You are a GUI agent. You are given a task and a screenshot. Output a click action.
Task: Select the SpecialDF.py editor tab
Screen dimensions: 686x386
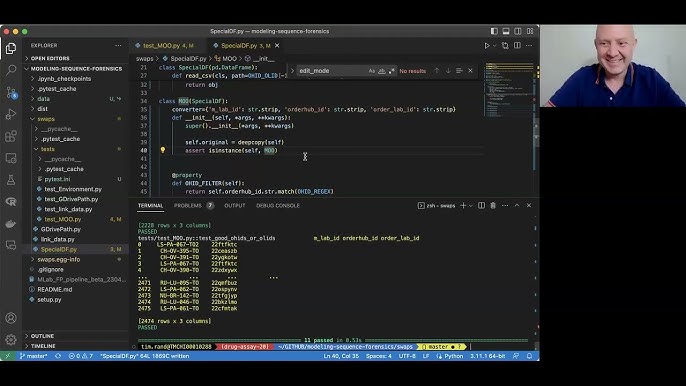click(245, 46)
